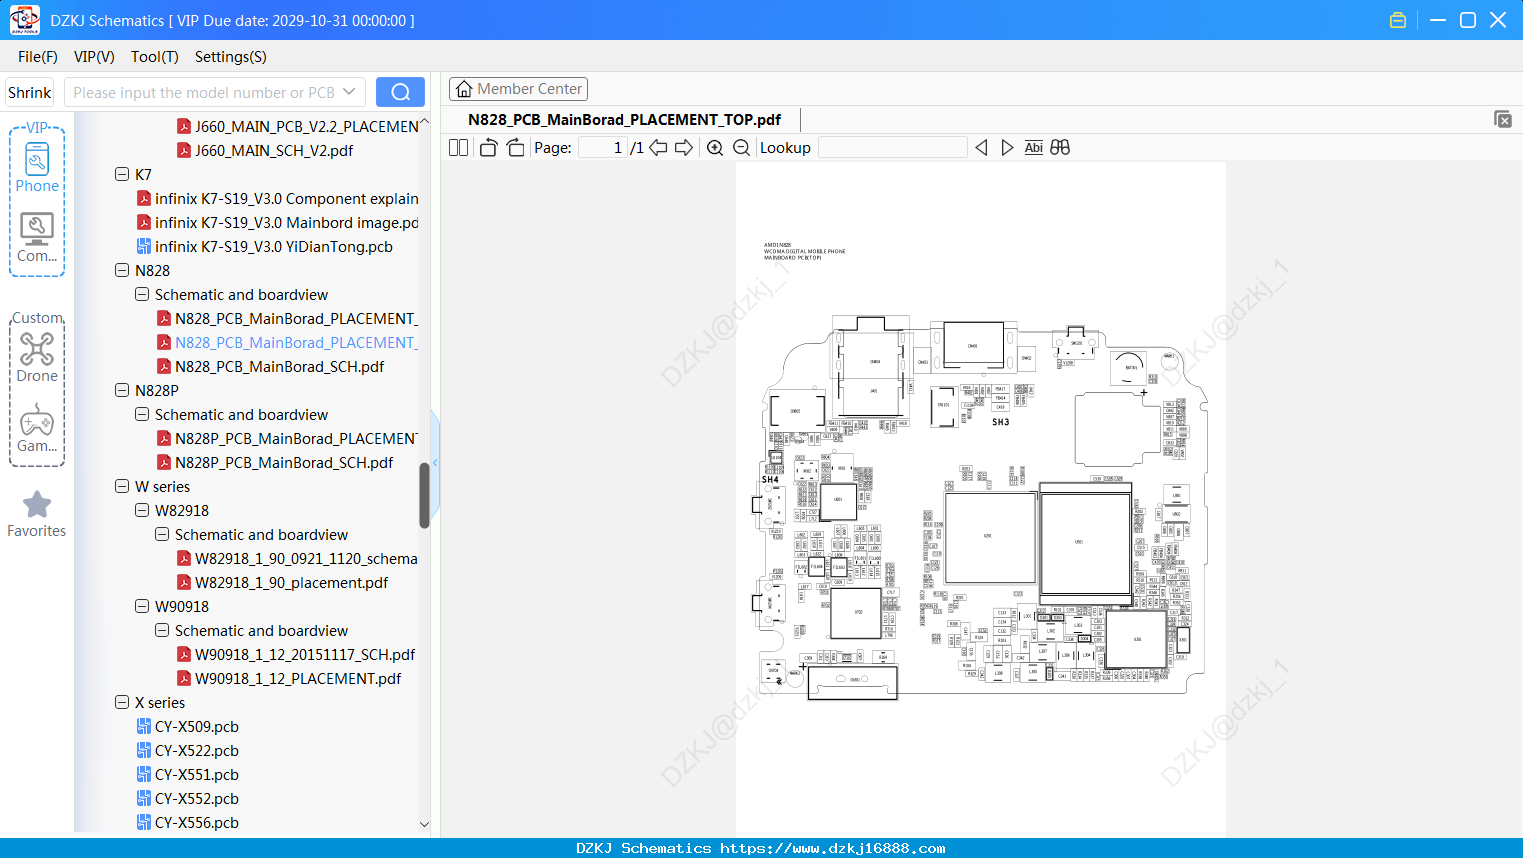Open CY-X509.pcb file
This screenshot has width=1523, height=858.
coord(188,726)
